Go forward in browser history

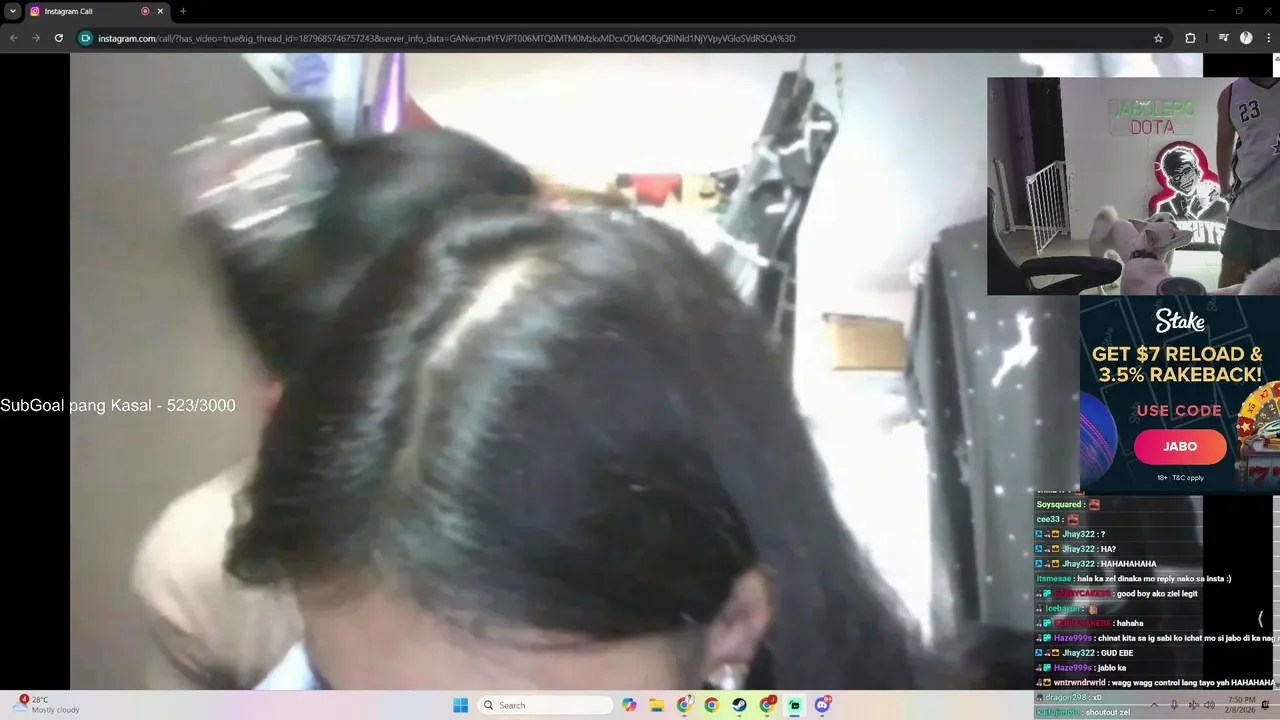pos(36,38)
